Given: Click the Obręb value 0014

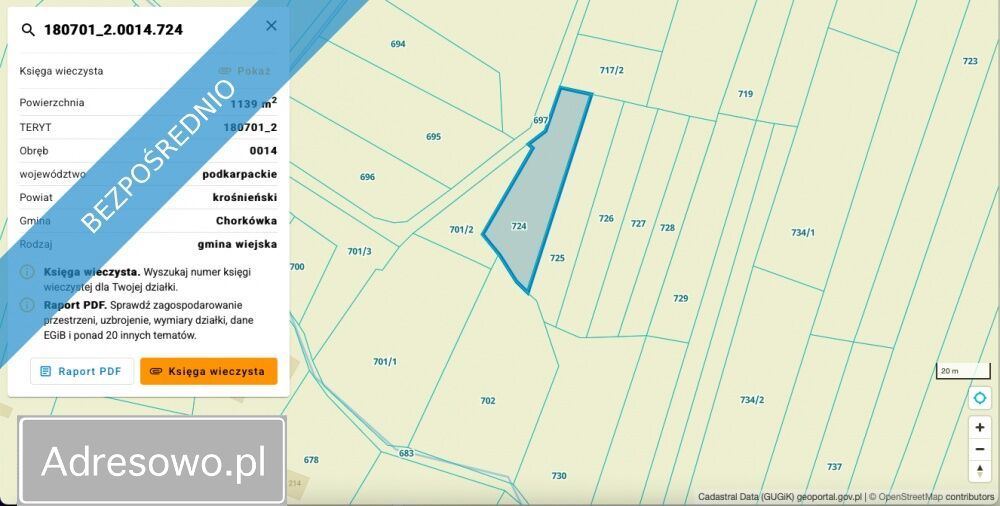Looking at the screenshot, I should 263,151.
